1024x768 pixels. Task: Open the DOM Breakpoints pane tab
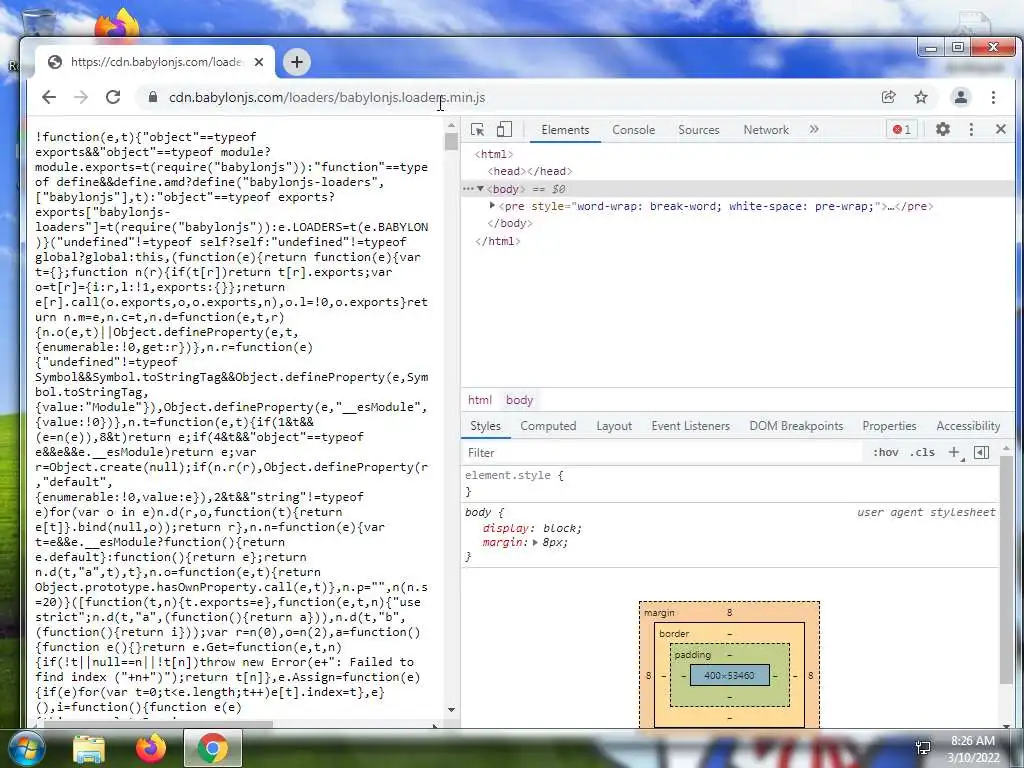pos(796,426)
